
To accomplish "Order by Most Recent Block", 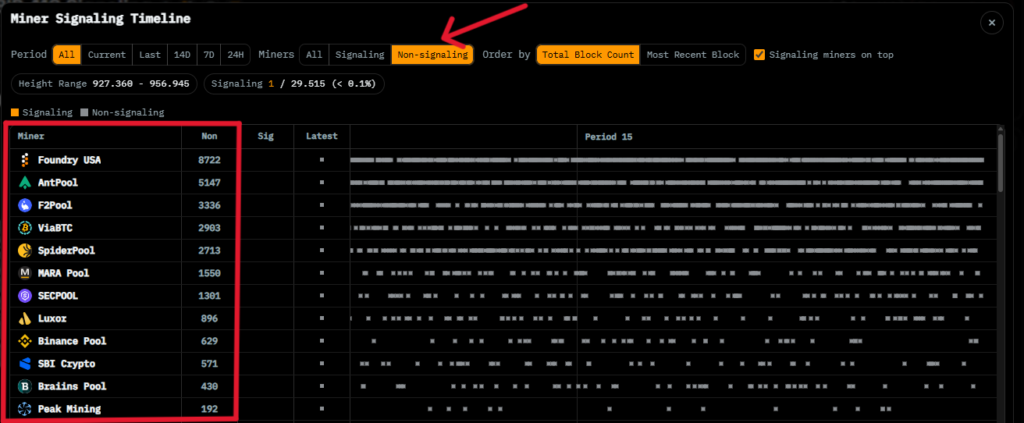I will coord(692,55).
